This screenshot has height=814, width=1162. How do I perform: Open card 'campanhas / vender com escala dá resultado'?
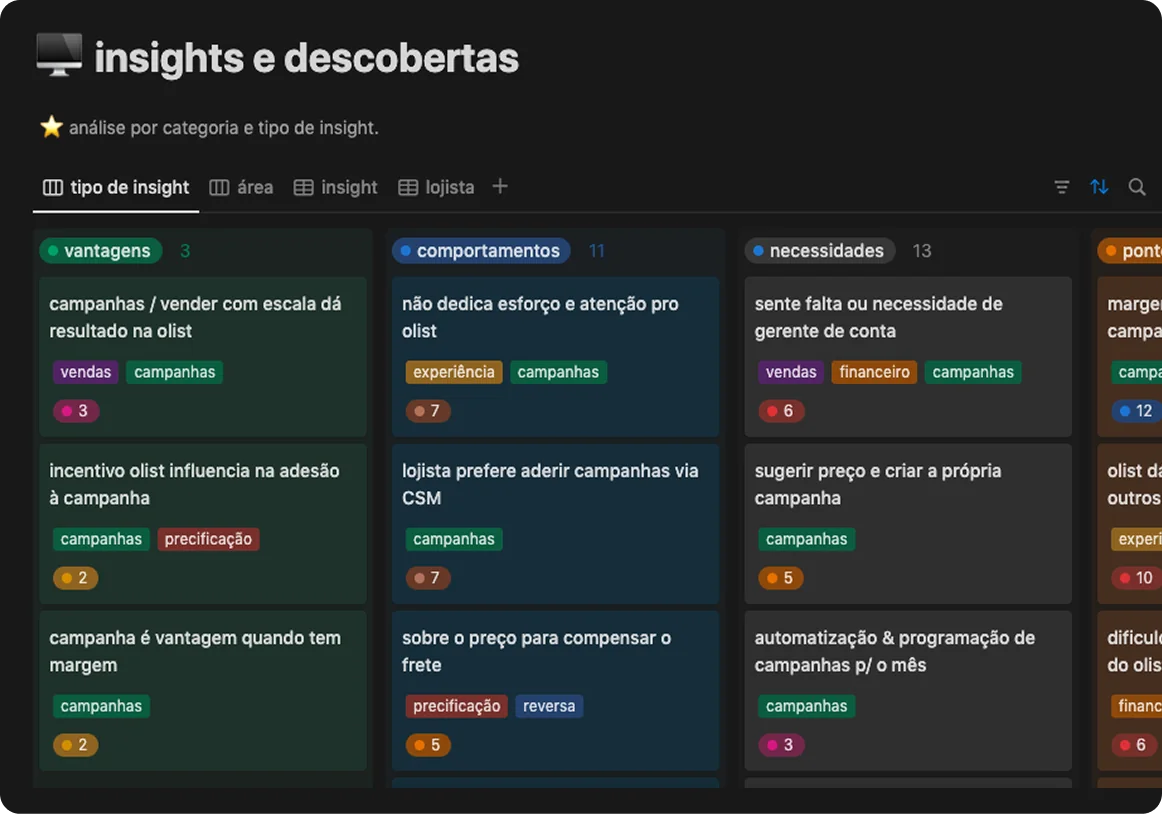coord(203,357)
